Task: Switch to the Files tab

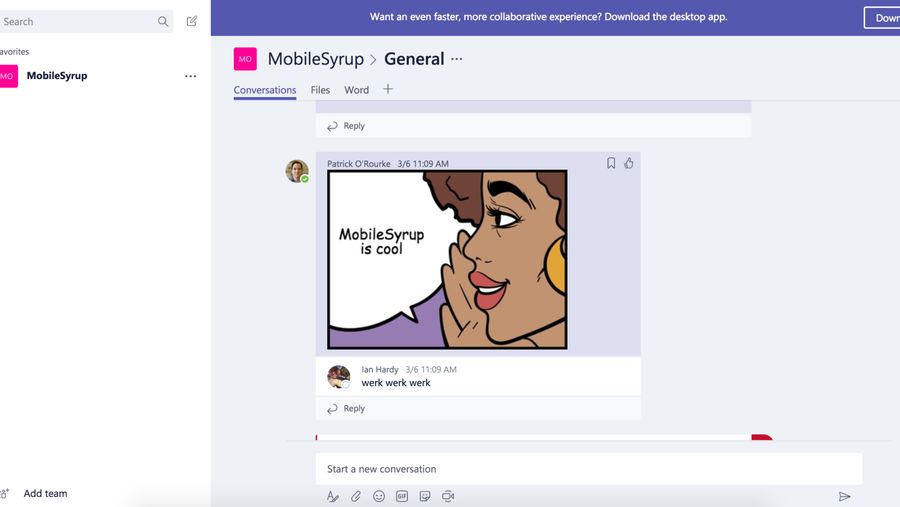Action: click(x=320, y=90)
